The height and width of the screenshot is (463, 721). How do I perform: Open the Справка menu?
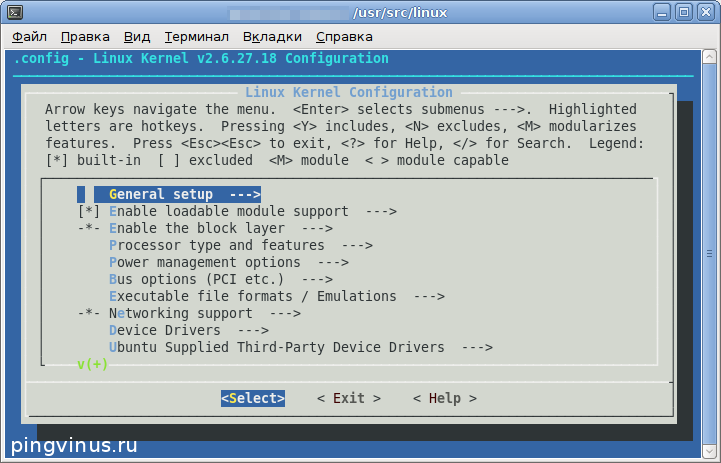[x=344, y=37]
